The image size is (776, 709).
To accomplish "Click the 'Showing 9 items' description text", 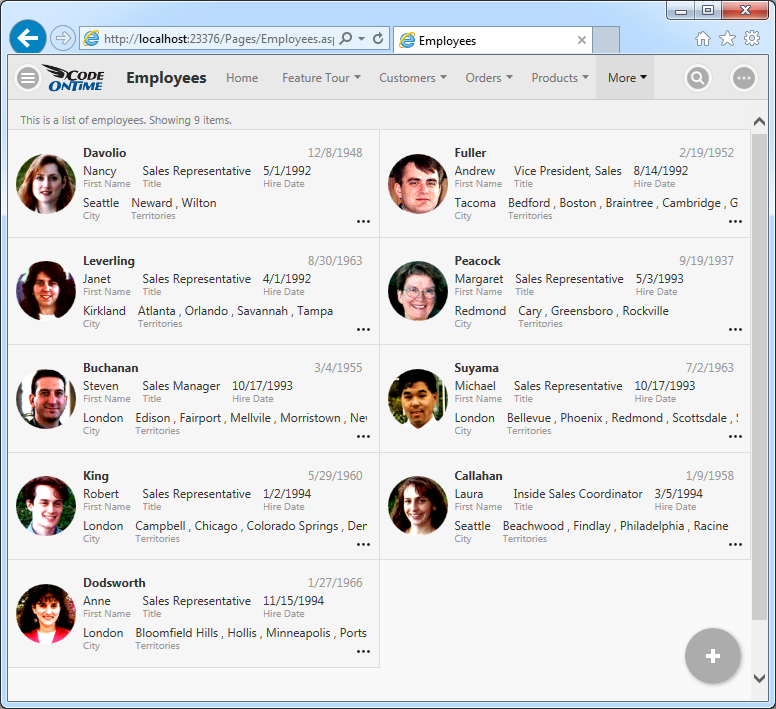I will tap(191, 120).
